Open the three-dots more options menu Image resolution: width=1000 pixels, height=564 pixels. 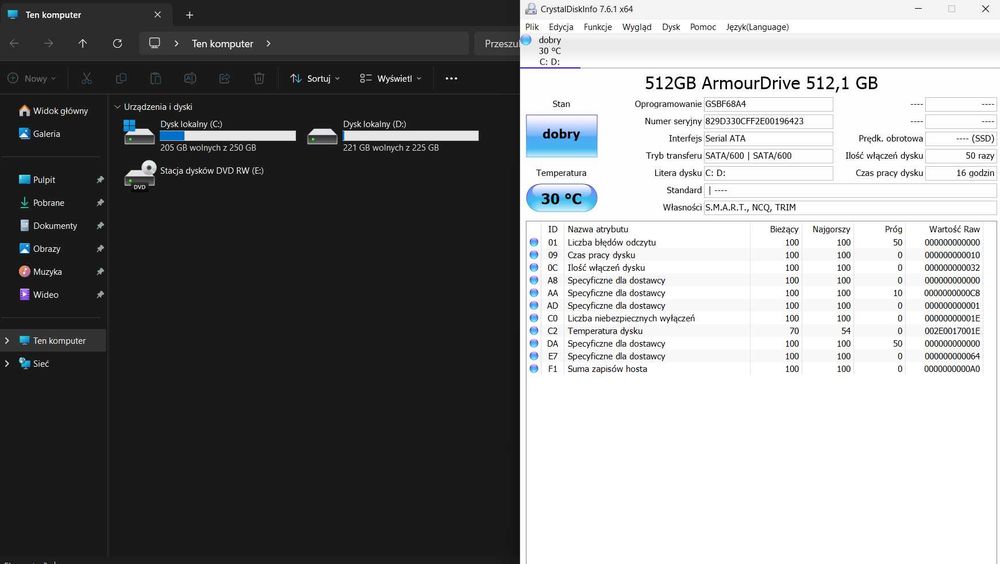(x=452, y=78)
